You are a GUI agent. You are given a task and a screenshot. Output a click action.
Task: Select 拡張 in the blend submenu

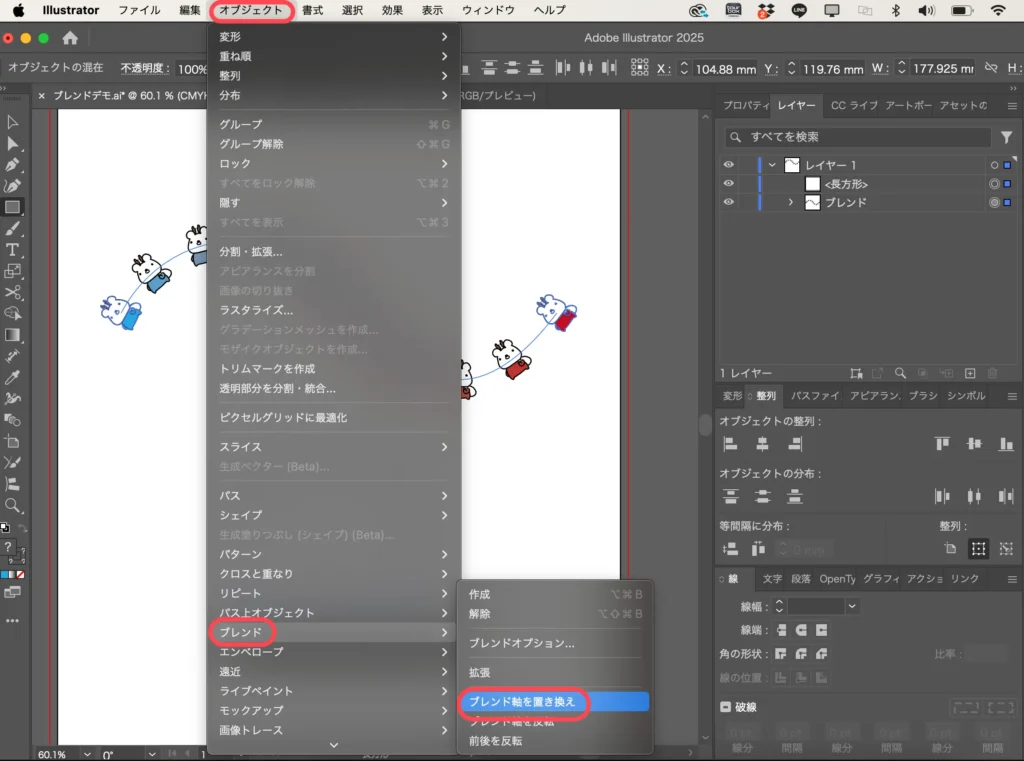coord(480,673)
